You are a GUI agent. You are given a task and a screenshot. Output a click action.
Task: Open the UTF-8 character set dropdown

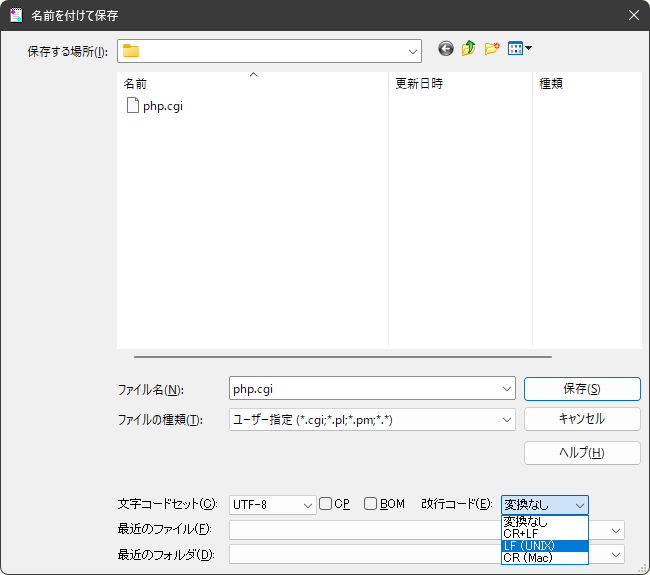coord(308,505)
